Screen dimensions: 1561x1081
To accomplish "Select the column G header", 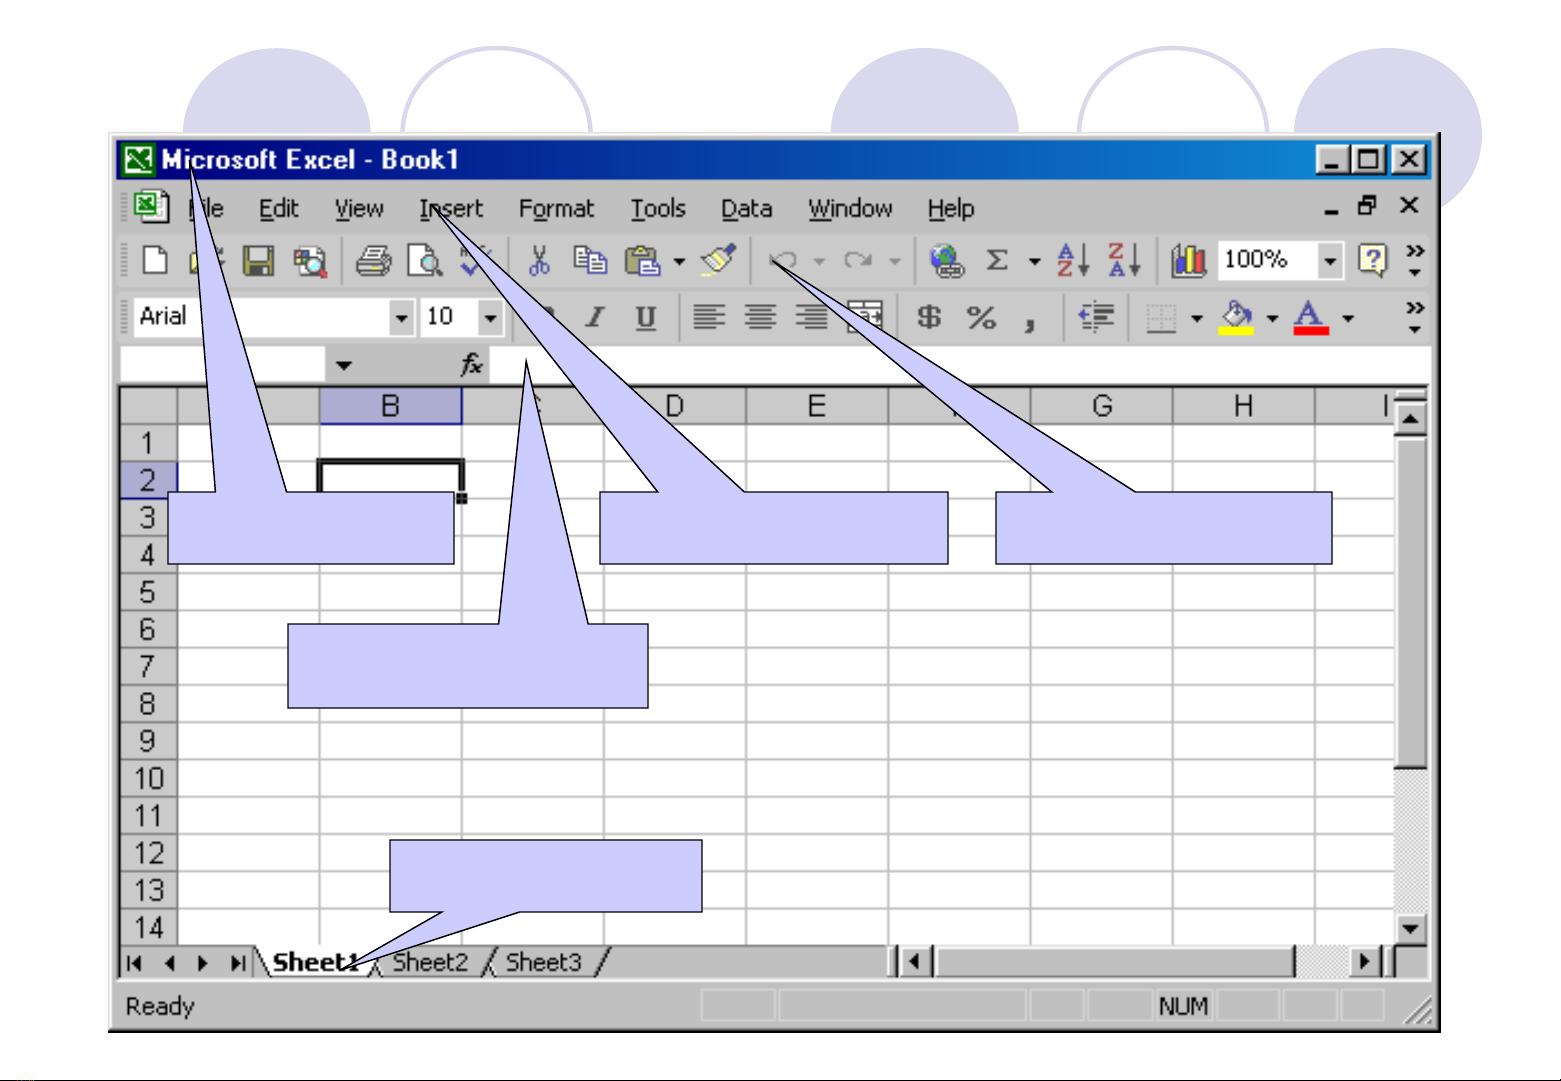I will (1101, 406).
